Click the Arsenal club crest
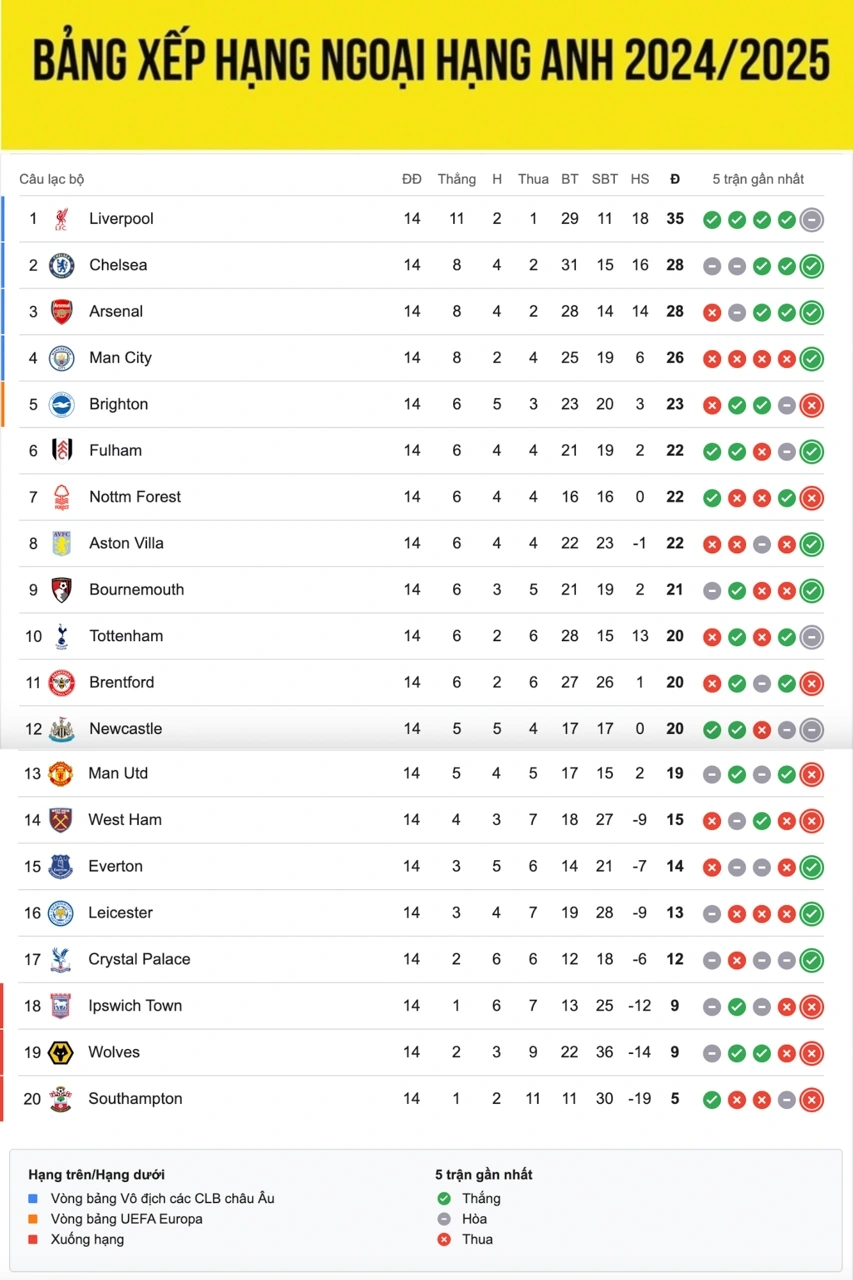This screenshot has width=853, height=1280. pos(62,312)
